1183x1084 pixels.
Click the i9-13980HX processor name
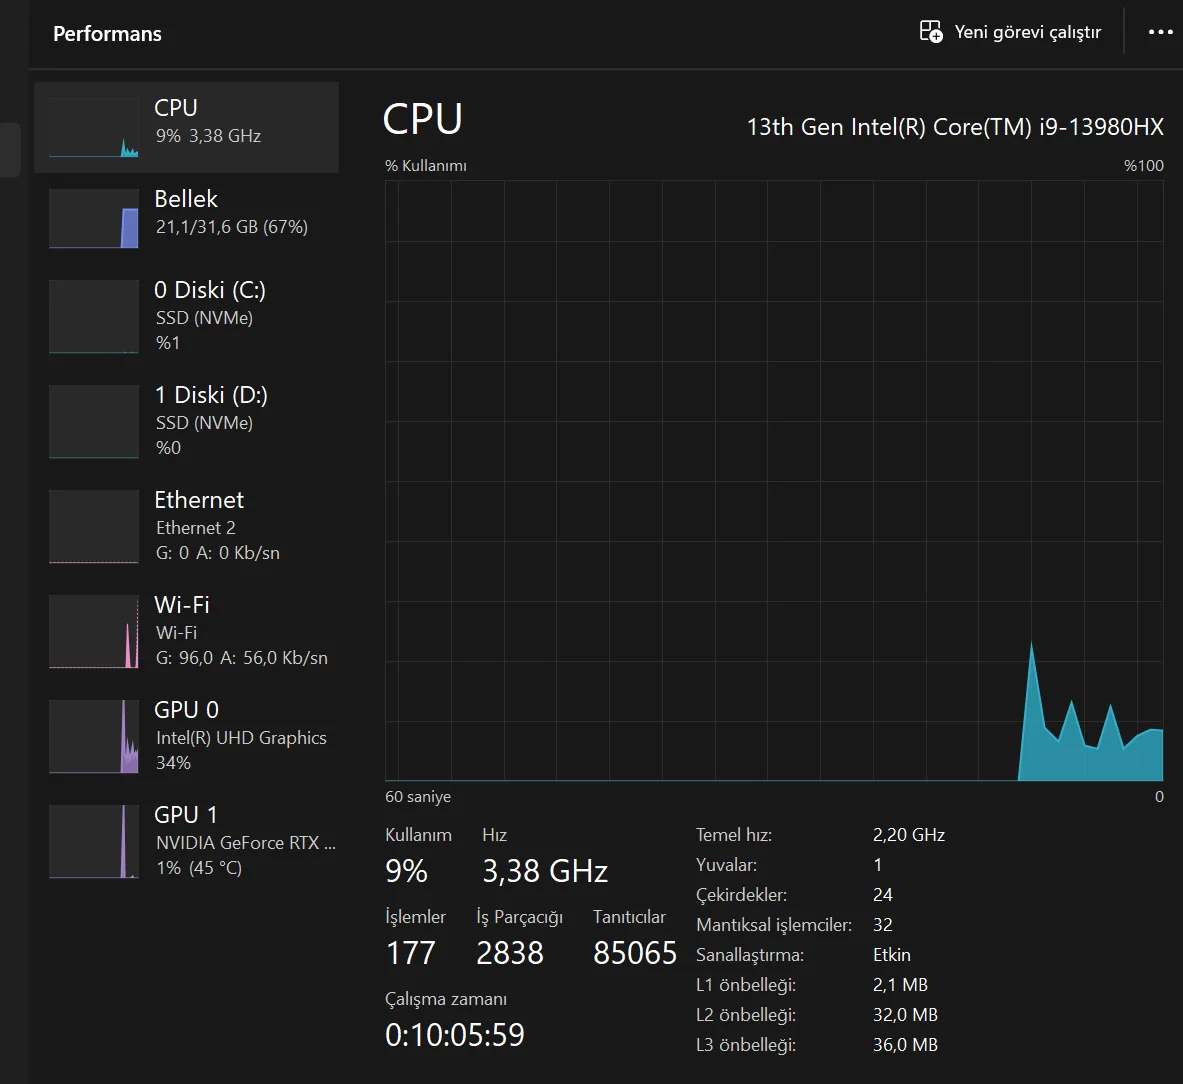955,127
